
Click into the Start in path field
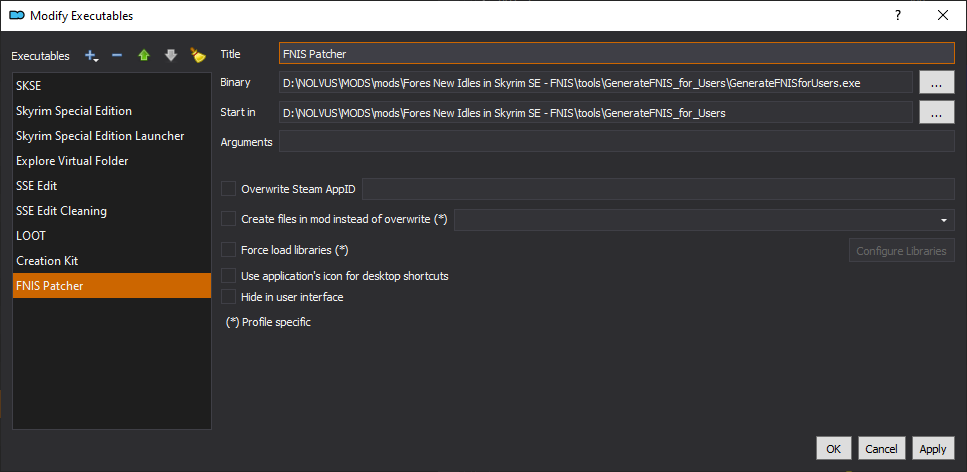(x=596, y=113)
